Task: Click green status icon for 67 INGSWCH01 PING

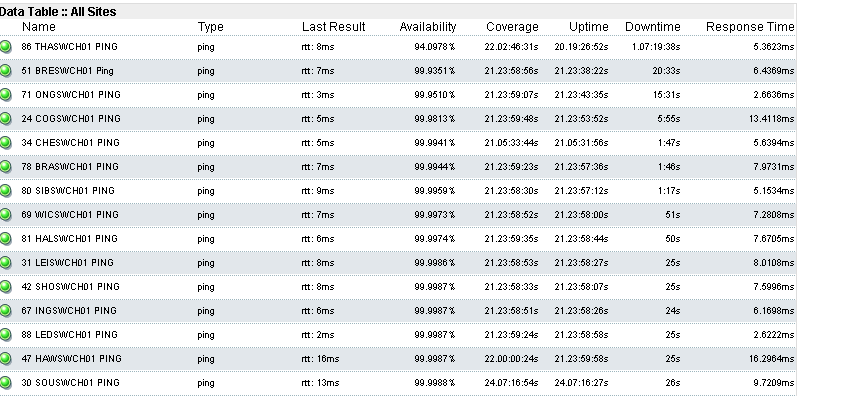Action: pyautogui.click(x=5, y=311)
